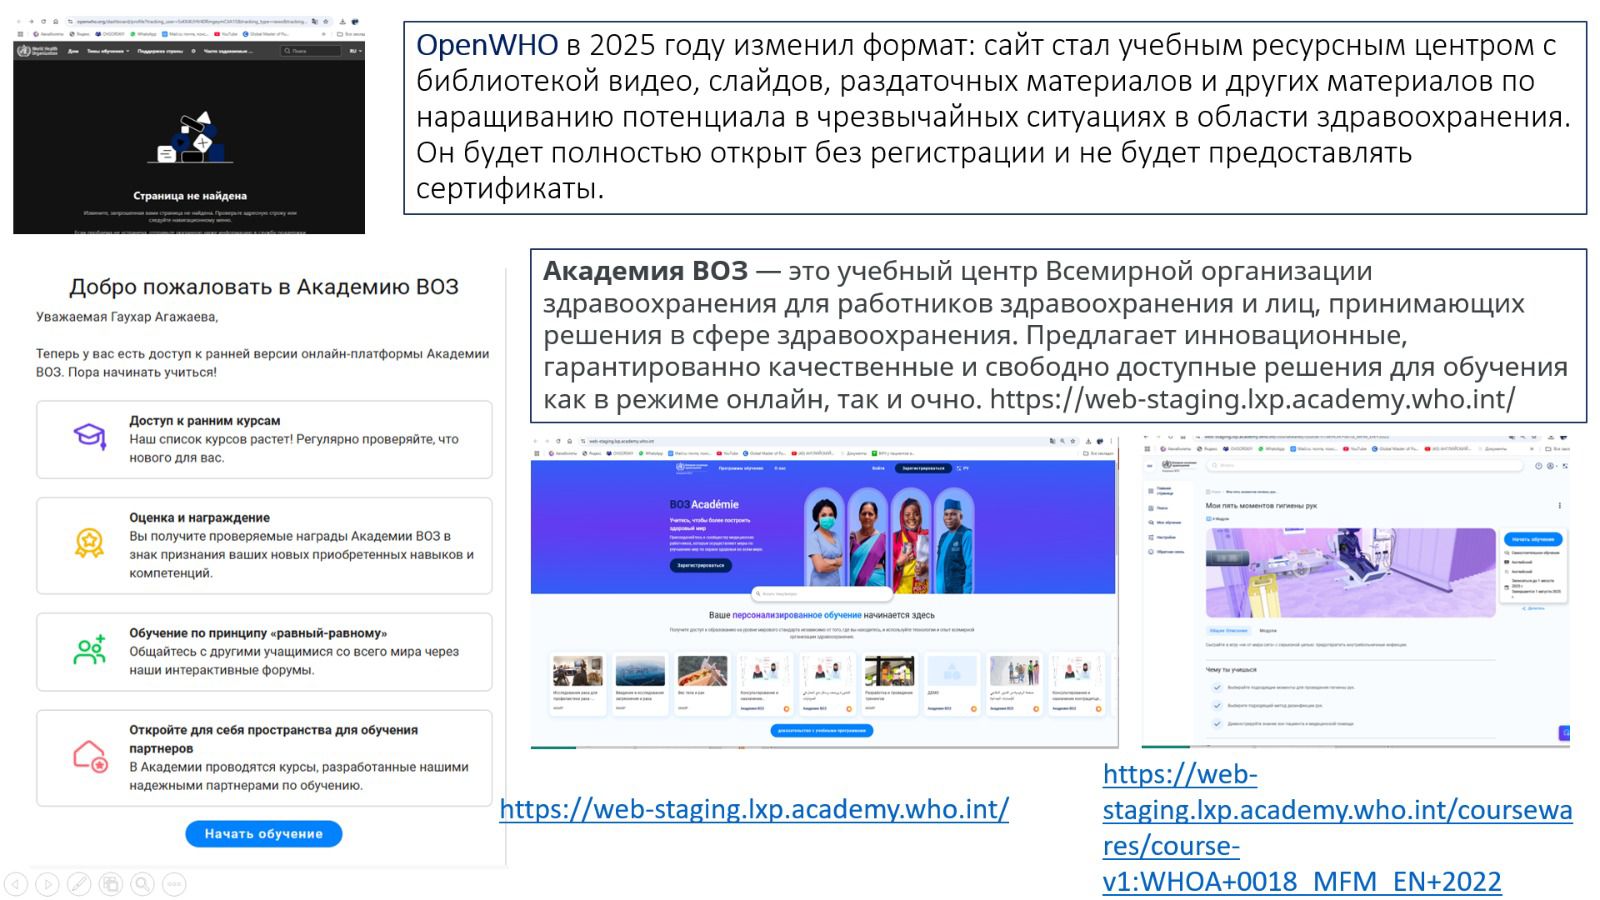
Task: Open the slideshow pen tool
Action: [x=79, y=884]
